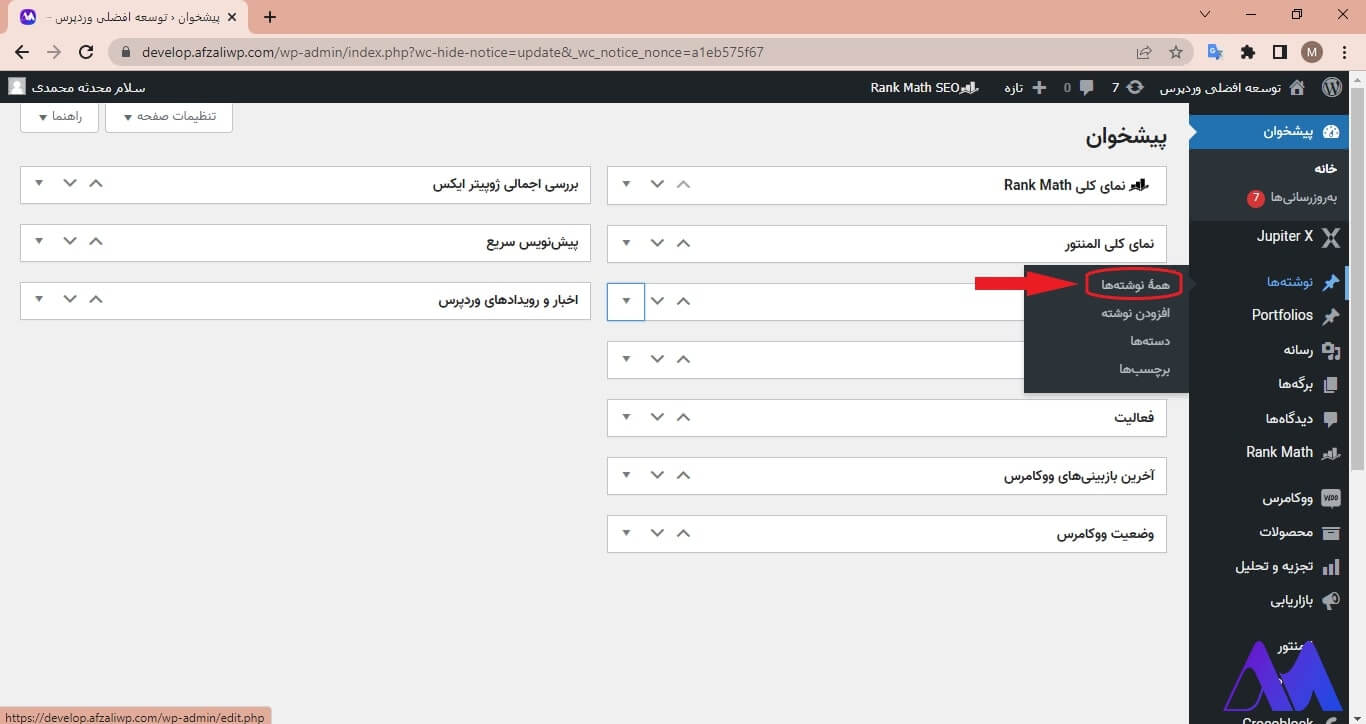The width and height of the screenshot is (1366, 724).
Task: Open the خانه submenu item
Action: tap(1325, 168)
